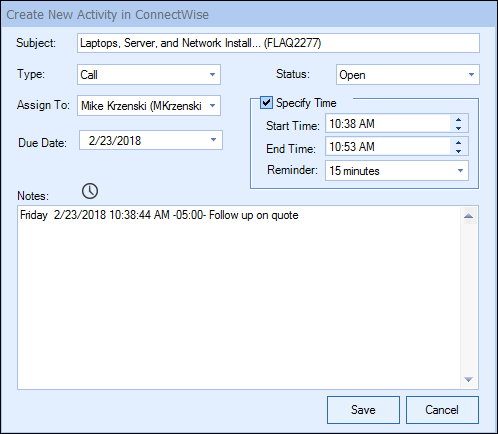The image size is (498, 434).
Task: Open the Due Date calendar picker
Action: (x=213, y=140)
